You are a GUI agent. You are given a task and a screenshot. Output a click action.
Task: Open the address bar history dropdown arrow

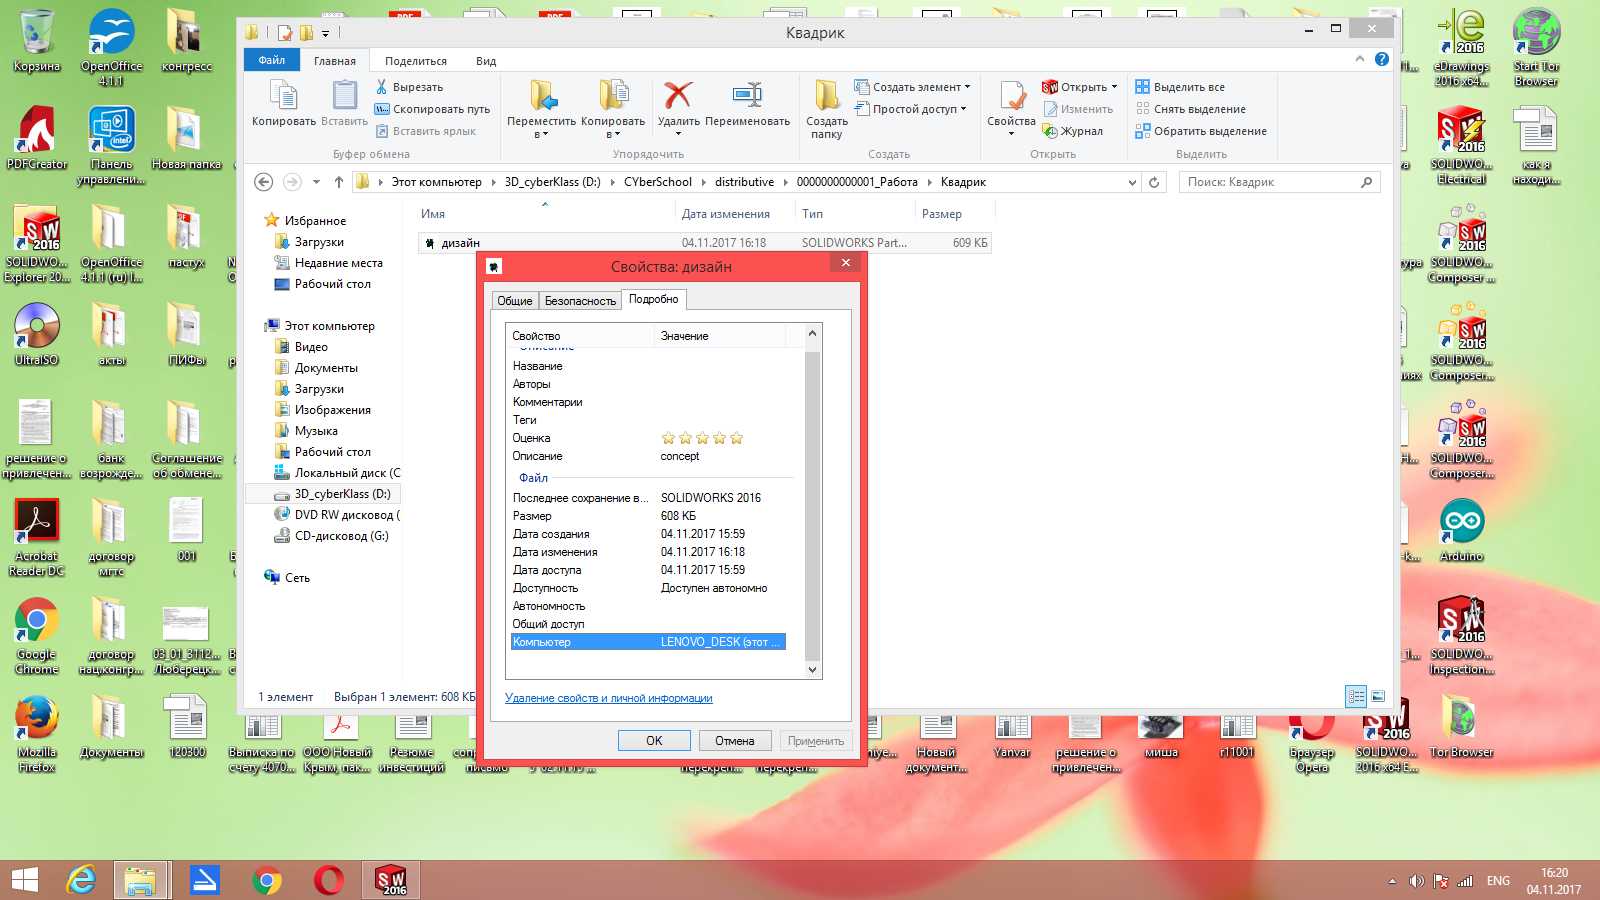(1132, 182)
